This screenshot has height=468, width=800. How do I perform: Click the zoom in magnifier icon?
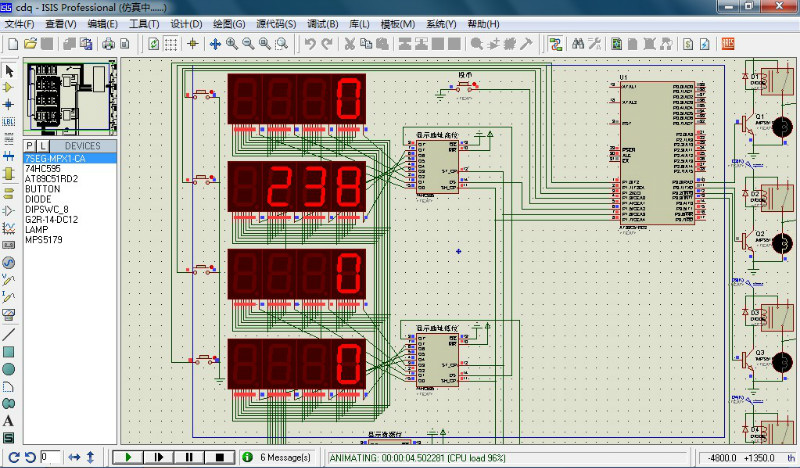coord(231,44)
